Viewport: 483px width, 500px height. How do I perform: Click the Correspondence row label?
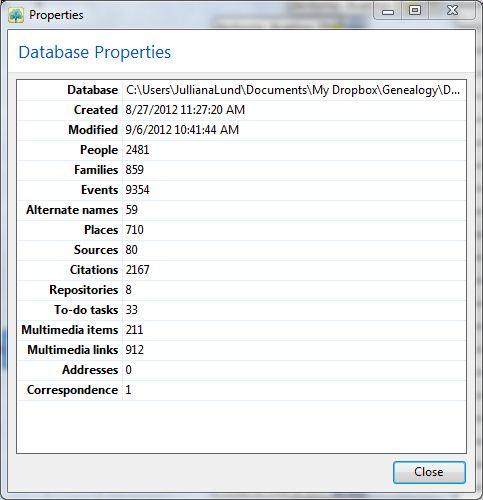point(73,390)
